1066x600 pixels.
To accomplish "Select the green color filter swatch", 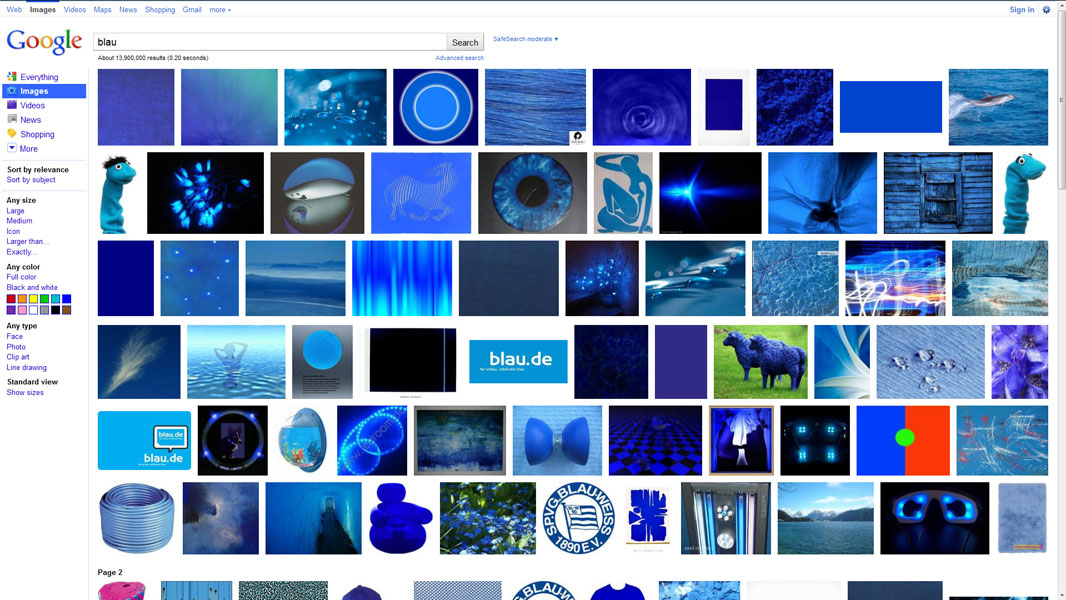I will (45, 299).
